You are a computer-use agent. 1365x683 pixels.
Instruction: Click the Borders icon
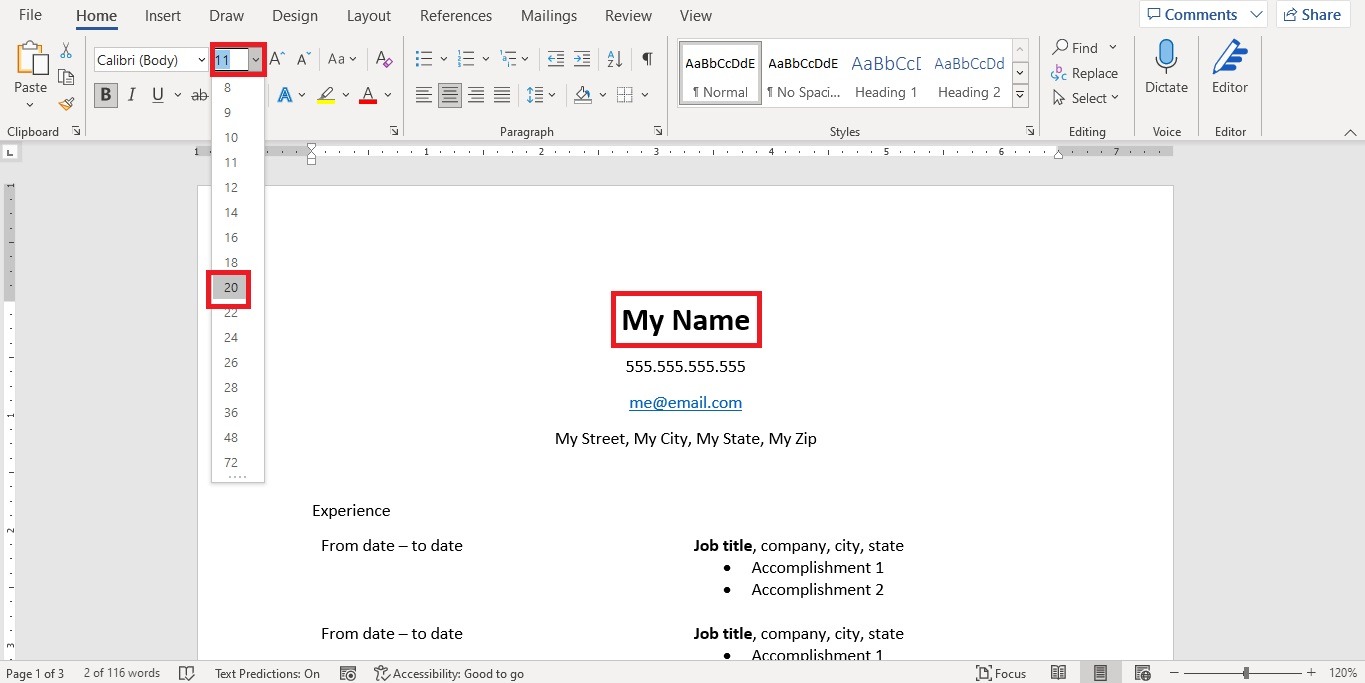[625, 95]
